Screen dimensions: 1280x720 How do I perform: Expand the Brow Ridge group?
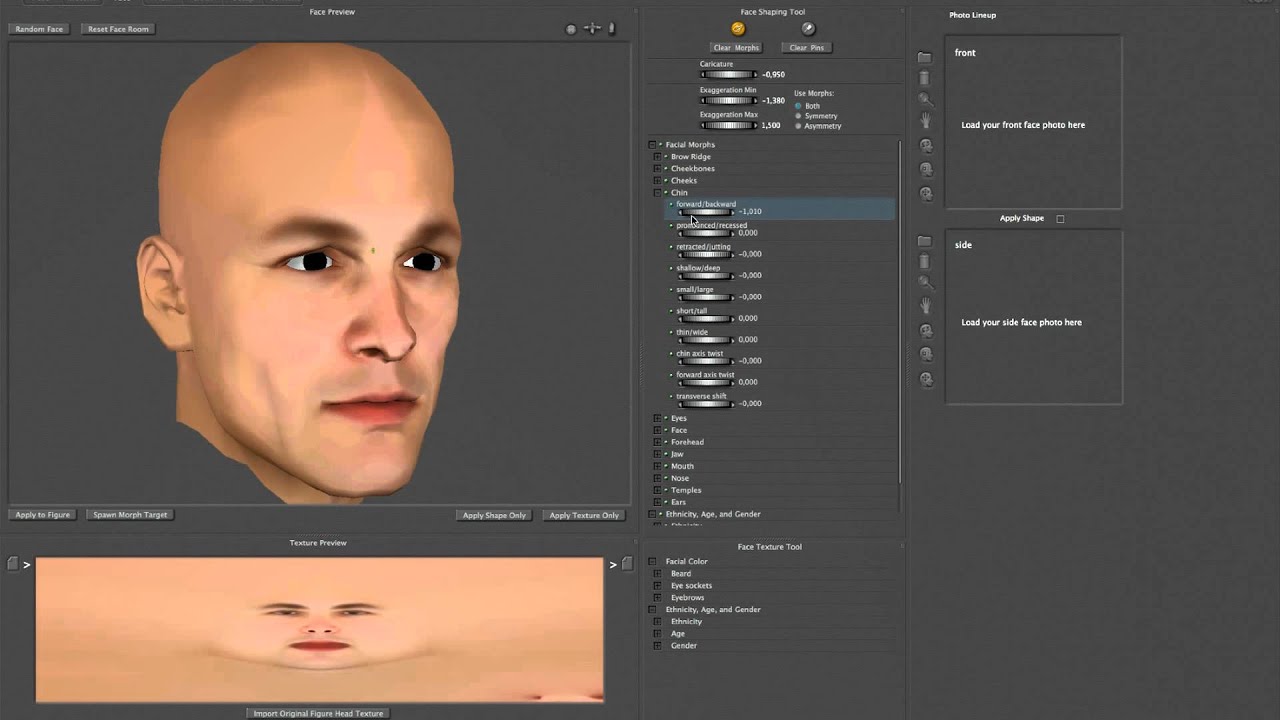pyautogui.click(x=657, y=157)
